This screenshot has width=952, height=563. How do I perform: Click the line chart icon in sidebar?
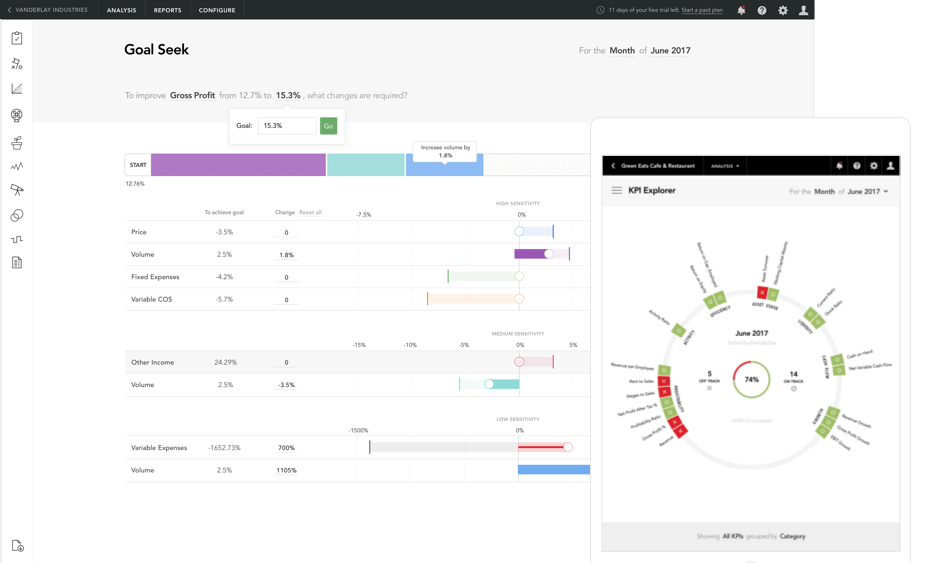click(x=17, y=89)
